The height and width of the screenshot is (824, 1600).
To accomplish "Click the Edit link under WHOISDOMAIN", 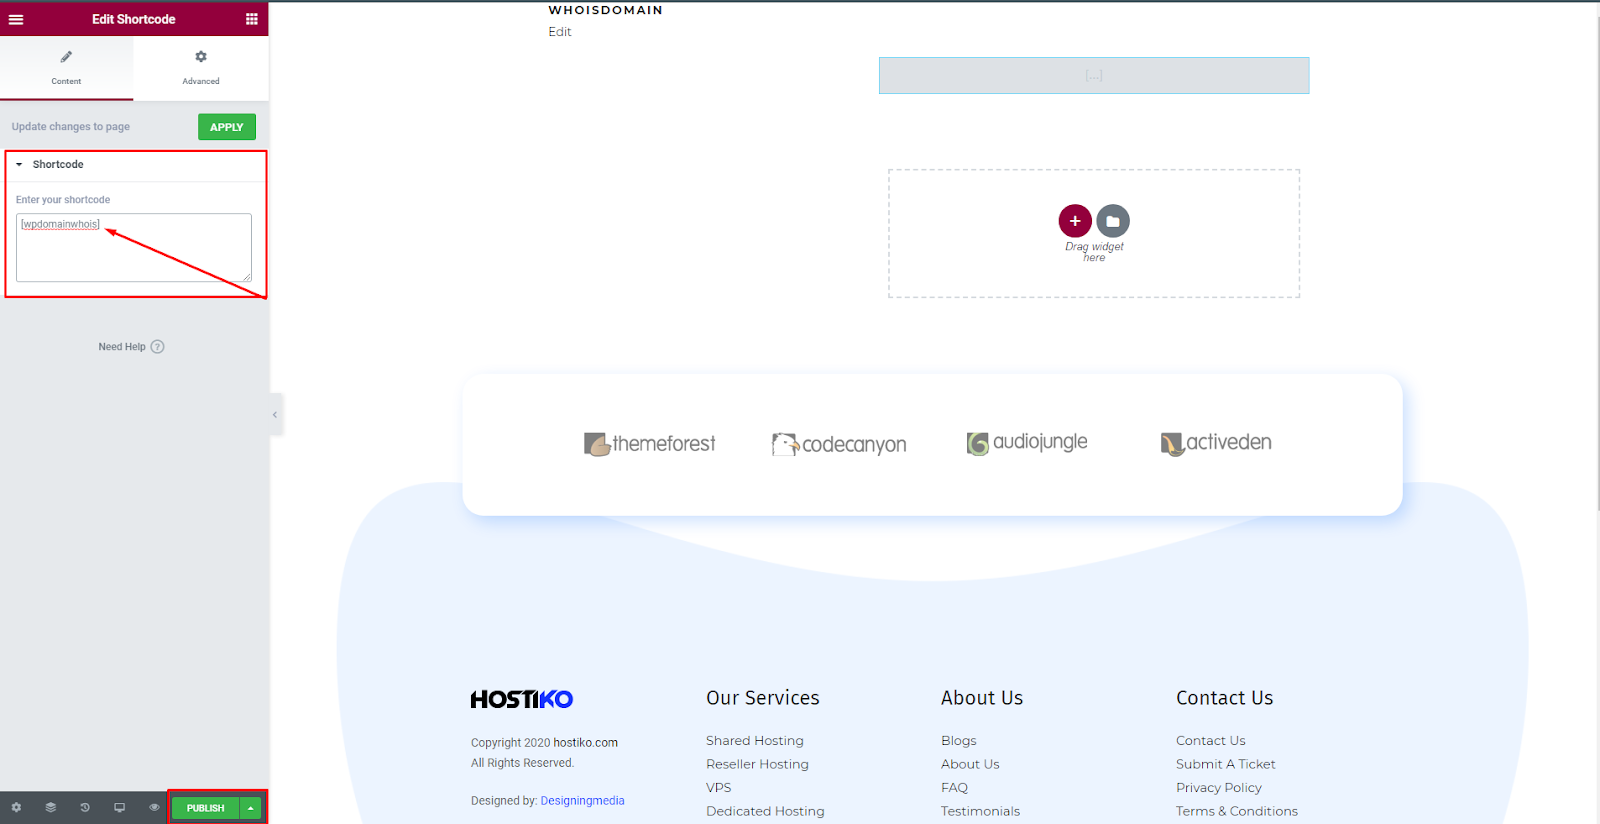I will pos(560,32).
